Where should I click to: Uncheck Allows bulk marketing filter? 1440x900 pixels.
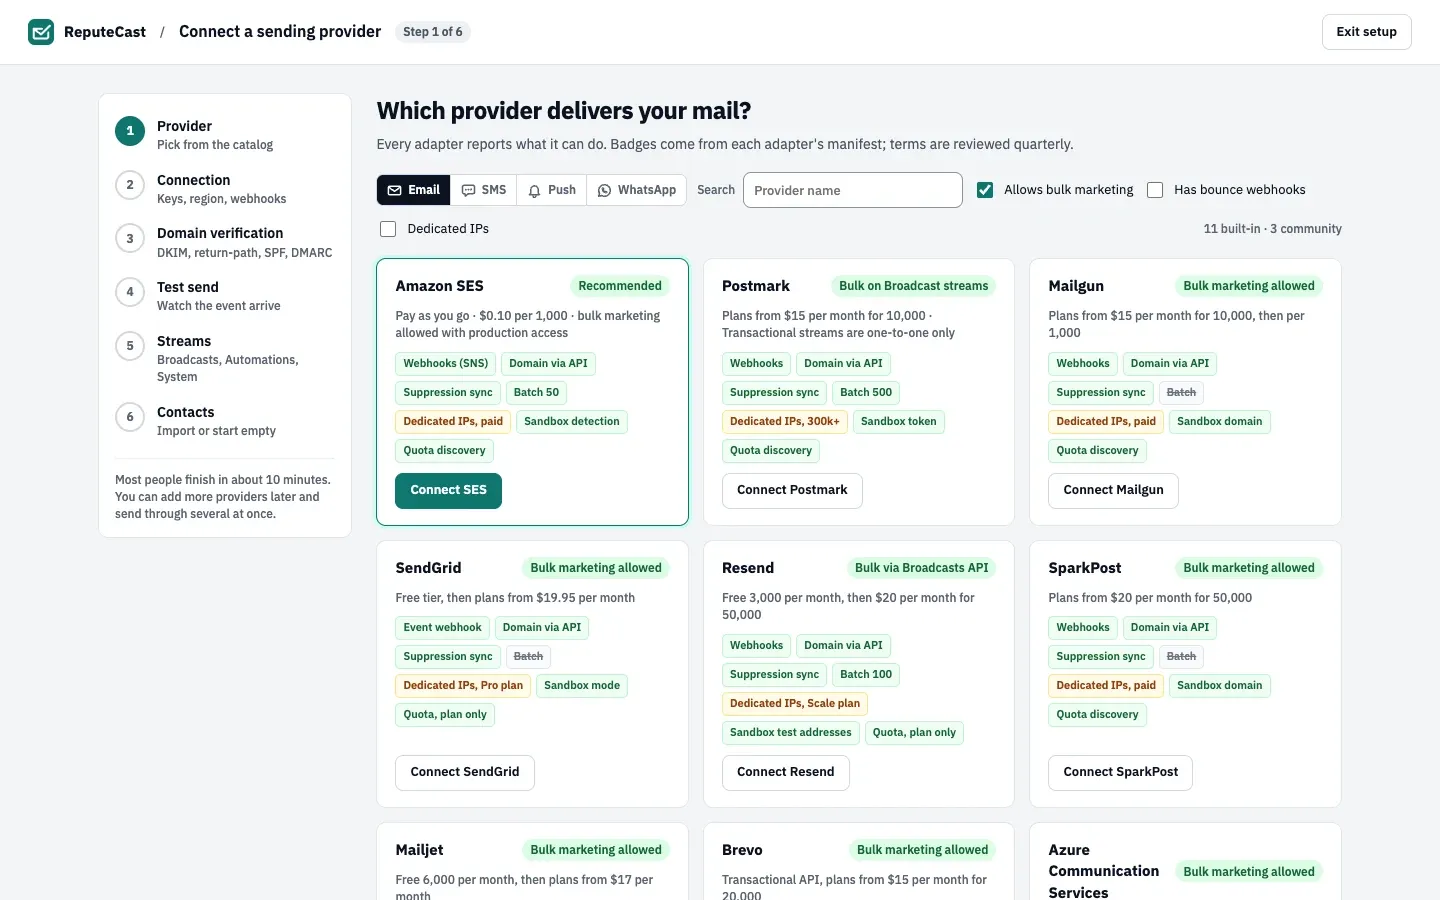[x=985, y=190]
